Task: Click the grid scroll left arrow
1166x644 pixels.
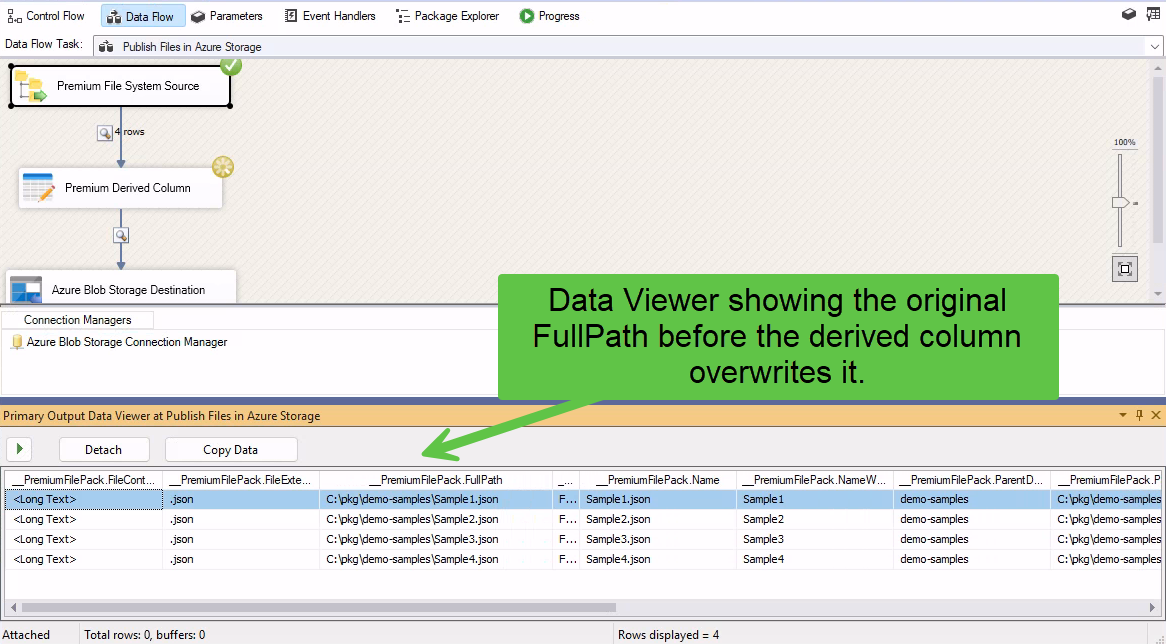Action: pyautogui.click(x=13, y=608)
